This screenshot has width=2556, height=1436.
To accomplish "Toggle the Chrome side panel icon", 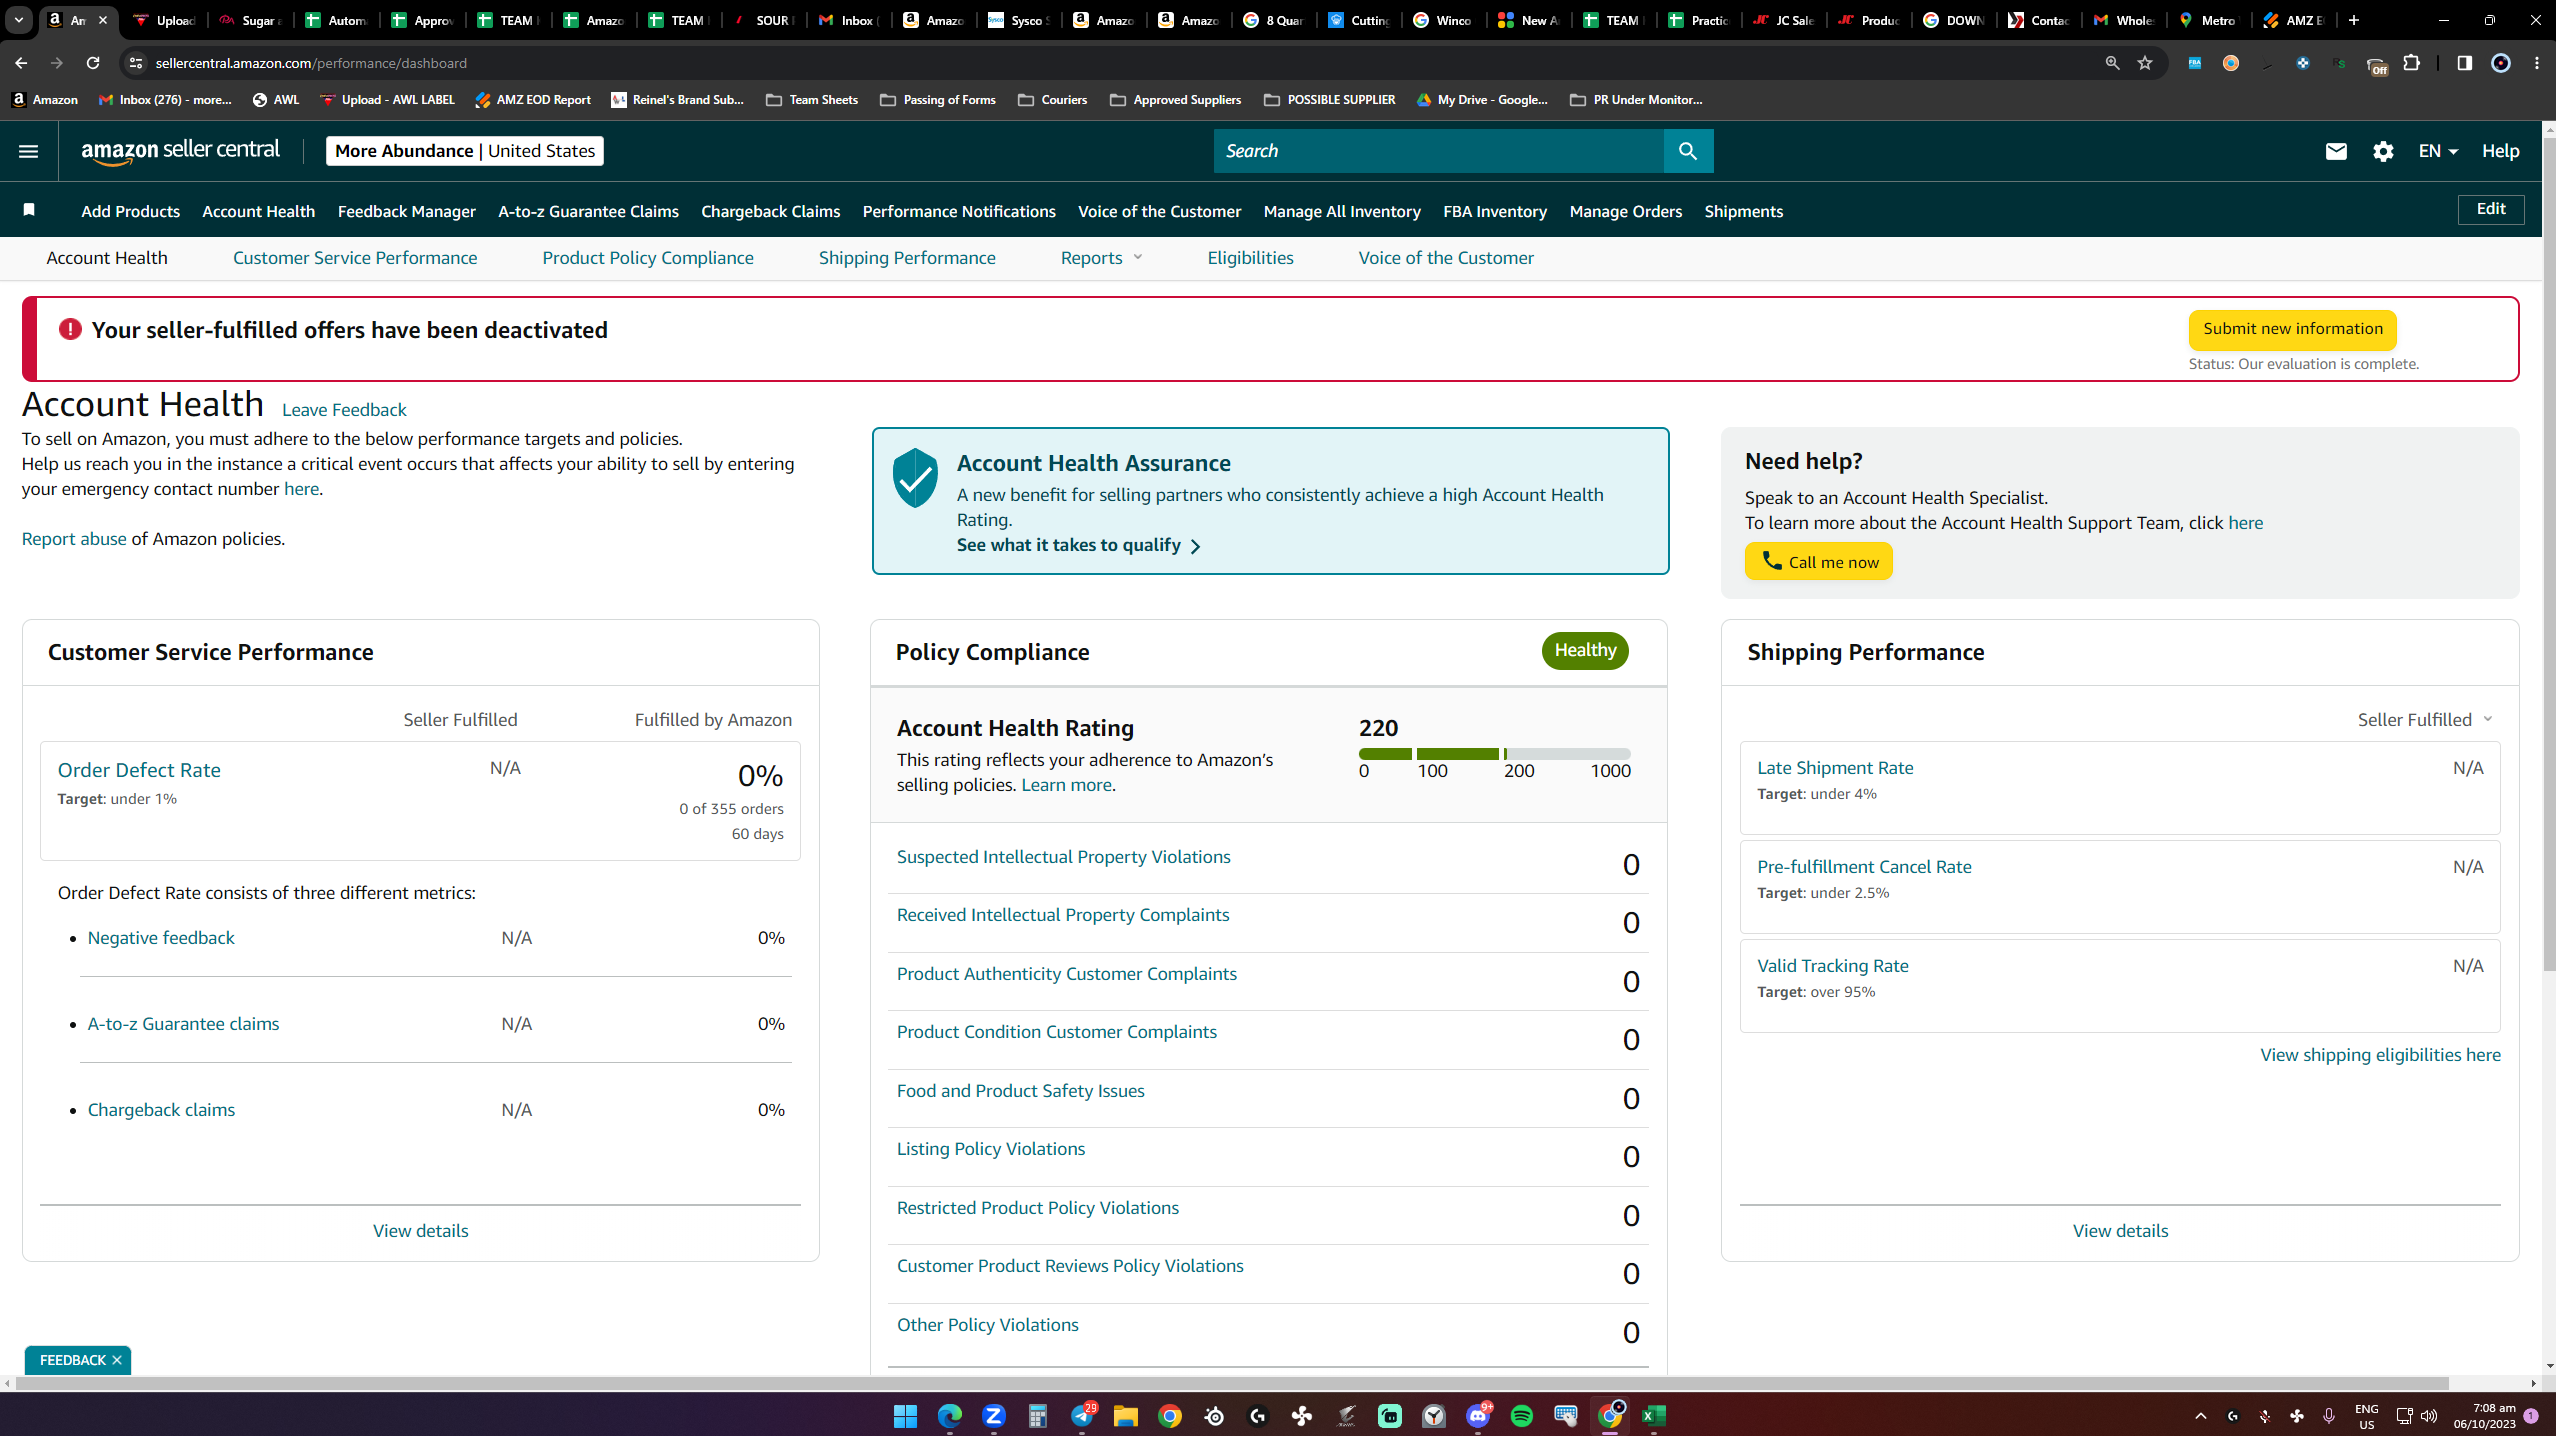I will [x=2464, y=63].
